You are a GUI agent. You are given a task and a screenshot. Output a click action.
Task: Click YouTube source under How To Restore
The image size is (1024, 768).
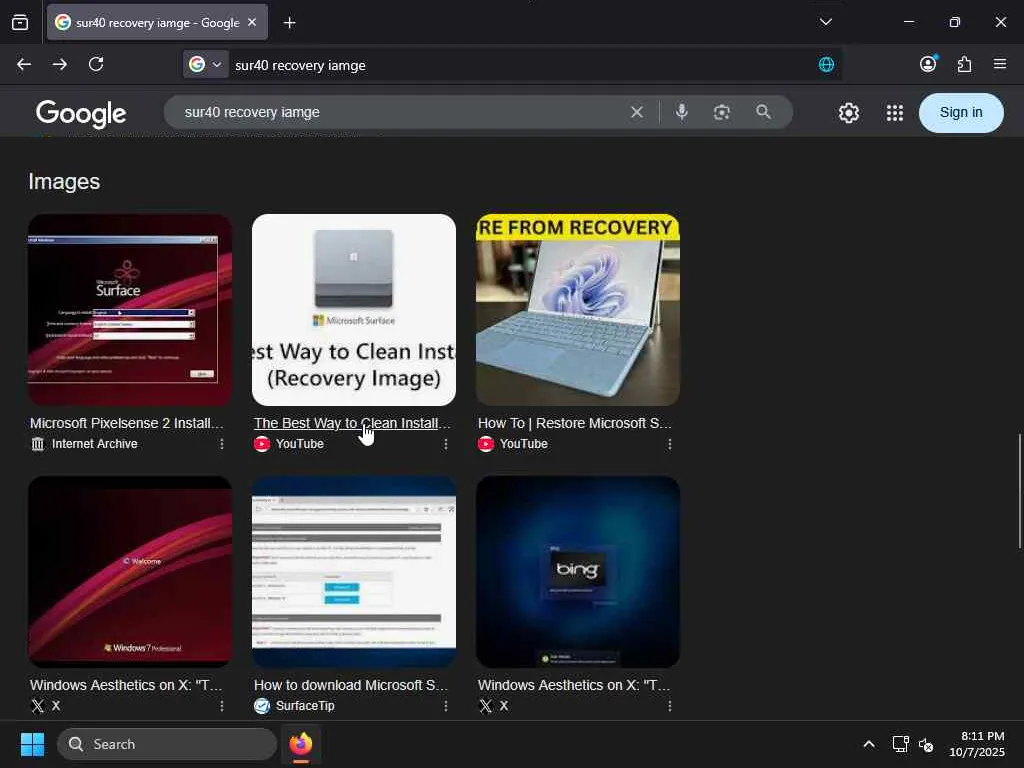click(524, 444)
